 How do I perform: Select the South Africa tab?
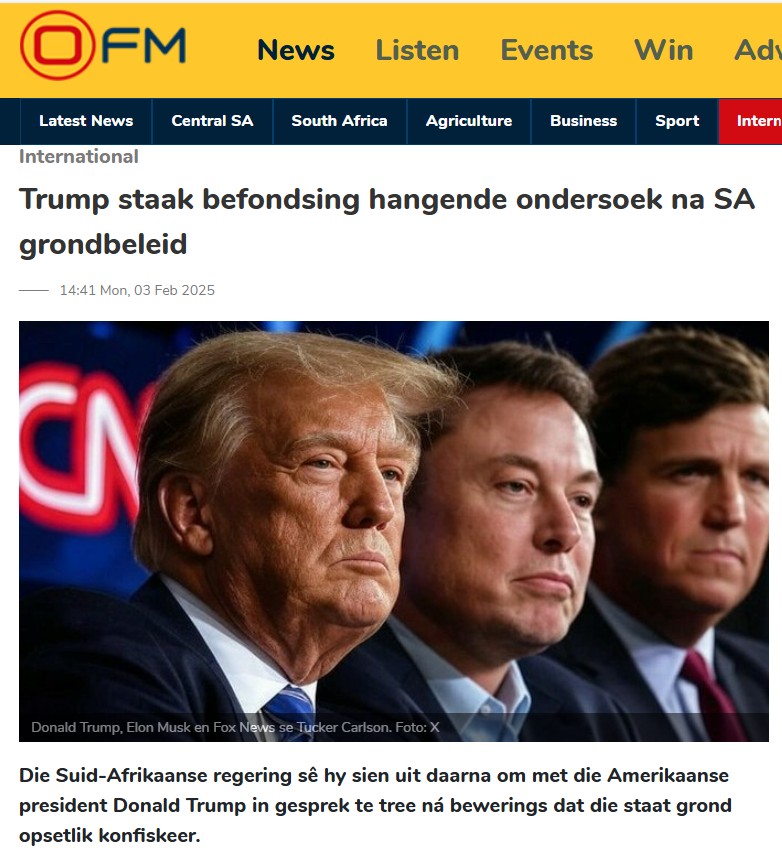point(339,121)
